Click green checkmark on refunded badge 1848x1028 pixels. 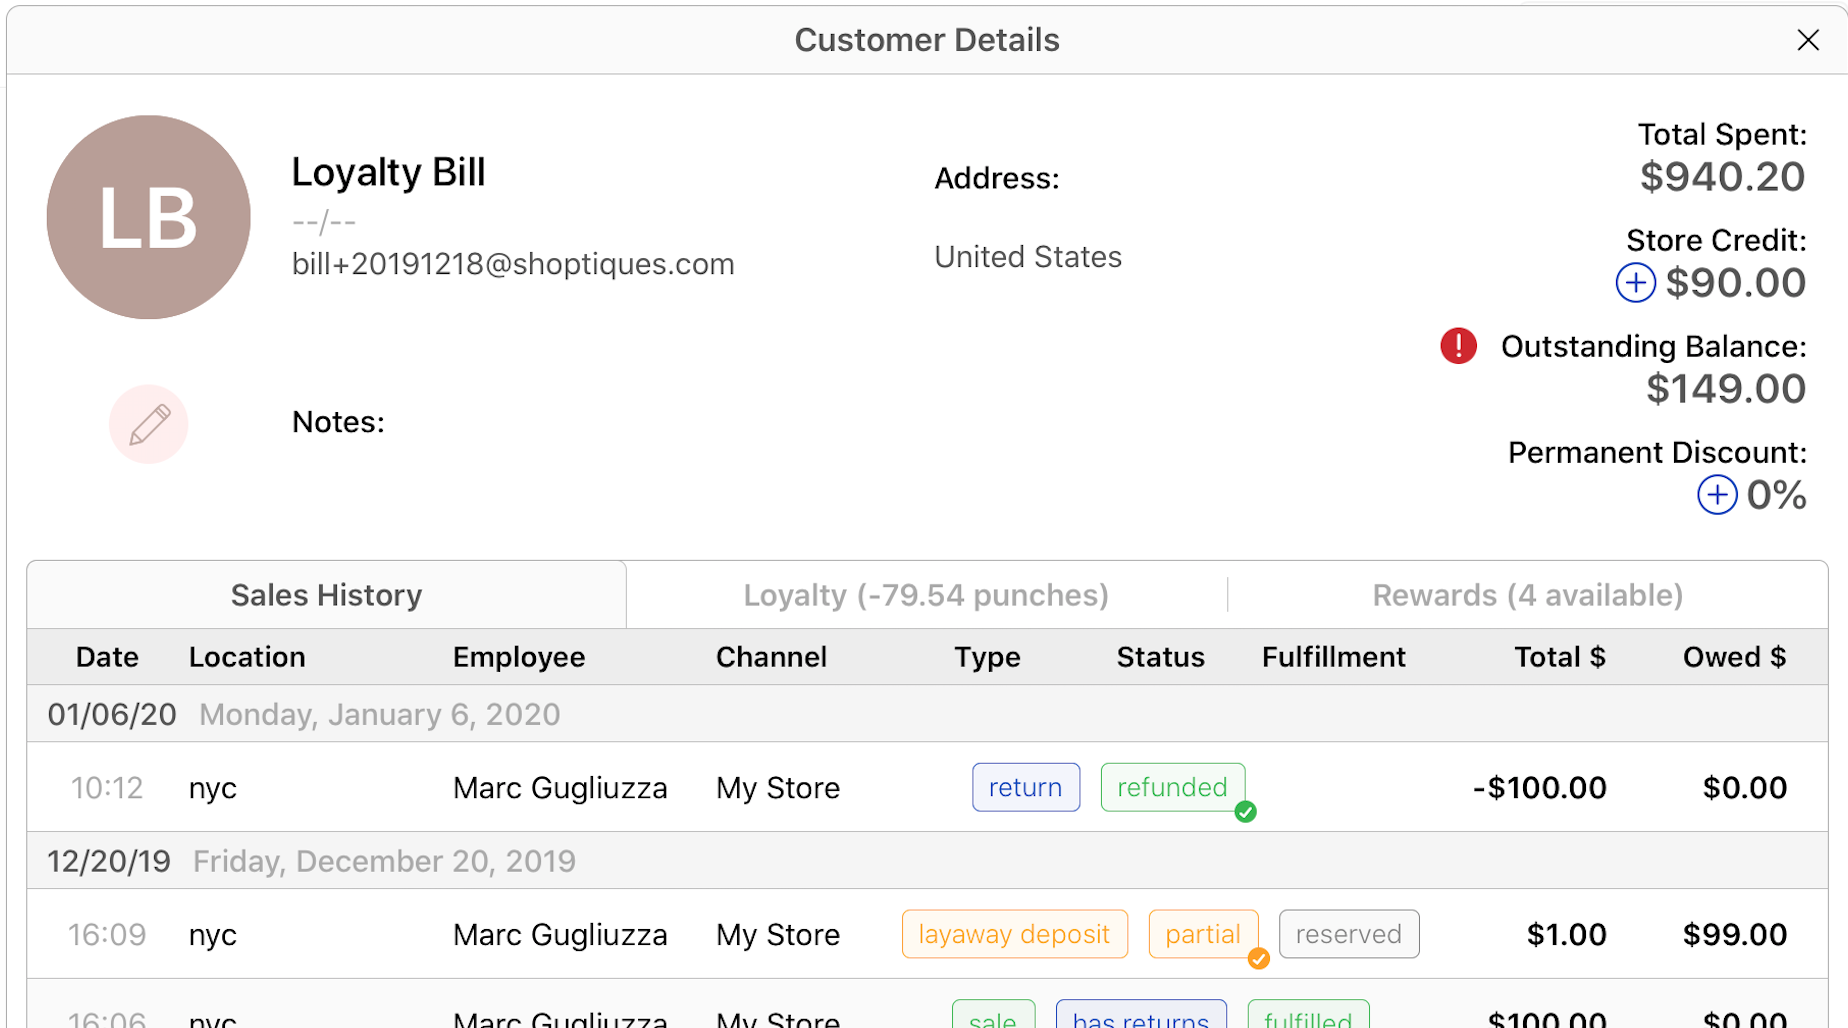pyautogui.click(x=1245, y=812)
